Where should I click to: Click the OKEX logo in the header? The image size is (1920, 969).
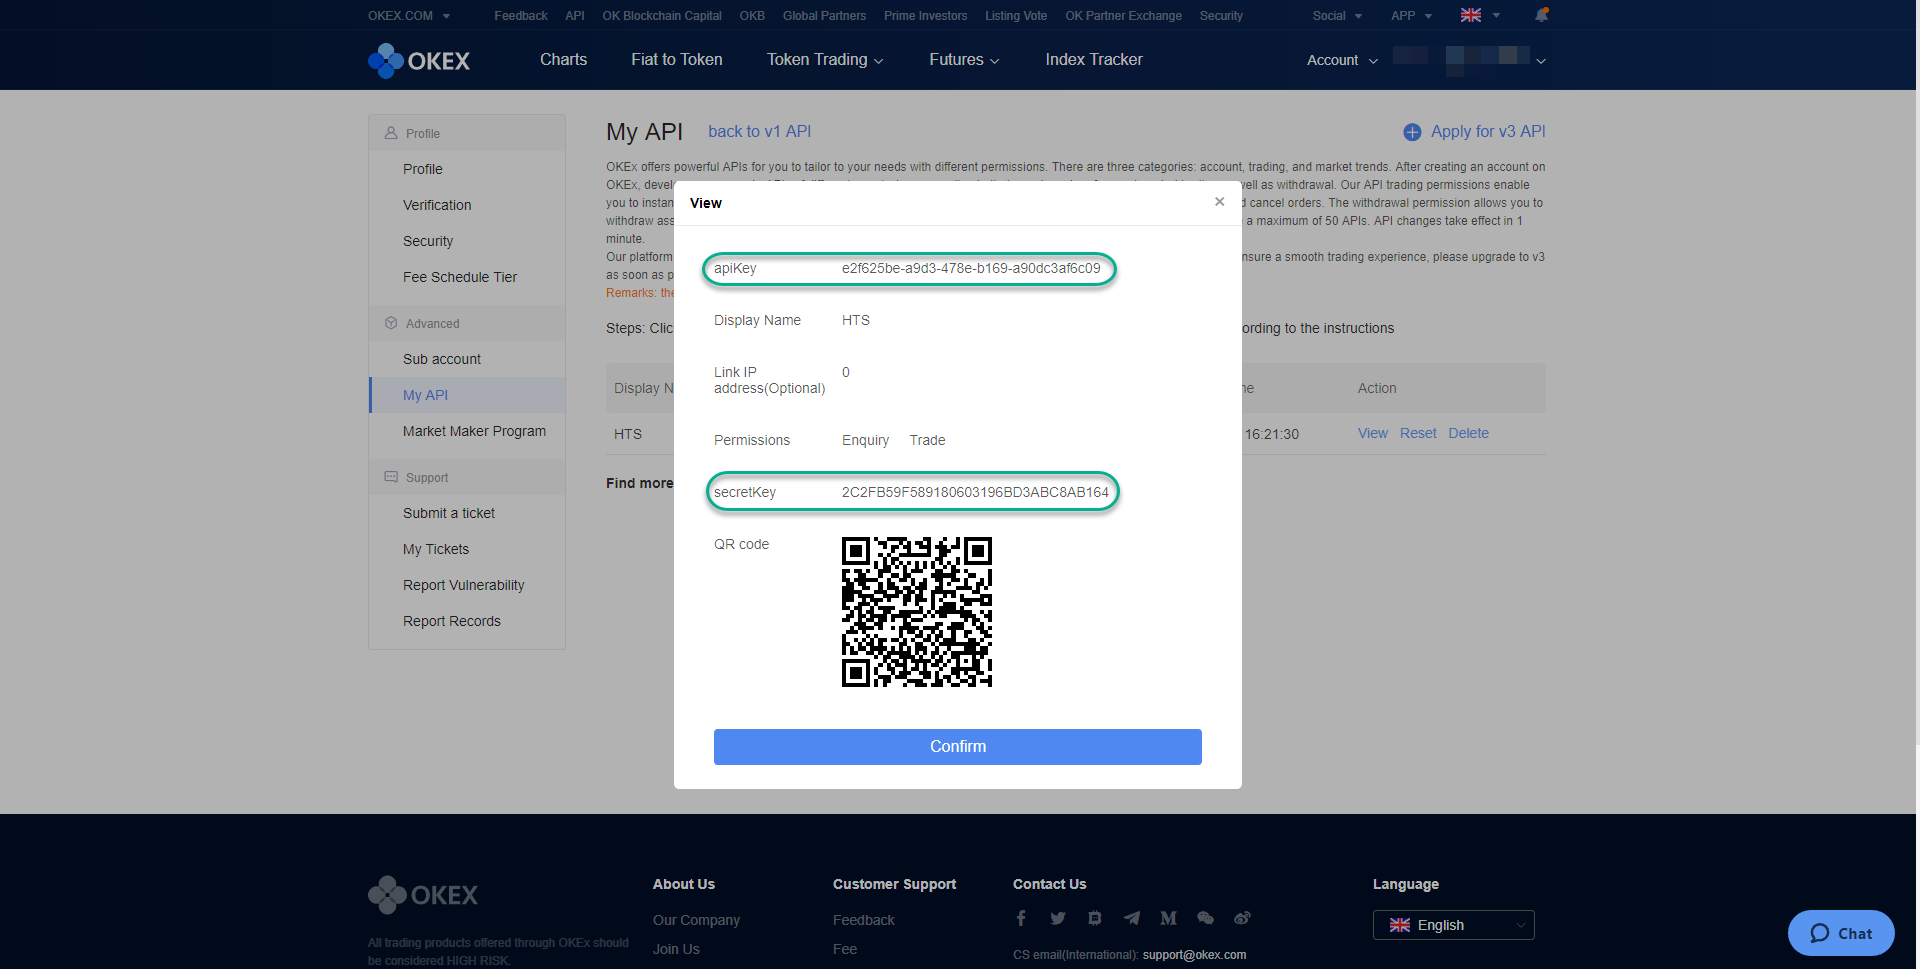click(x=418, y=60)
